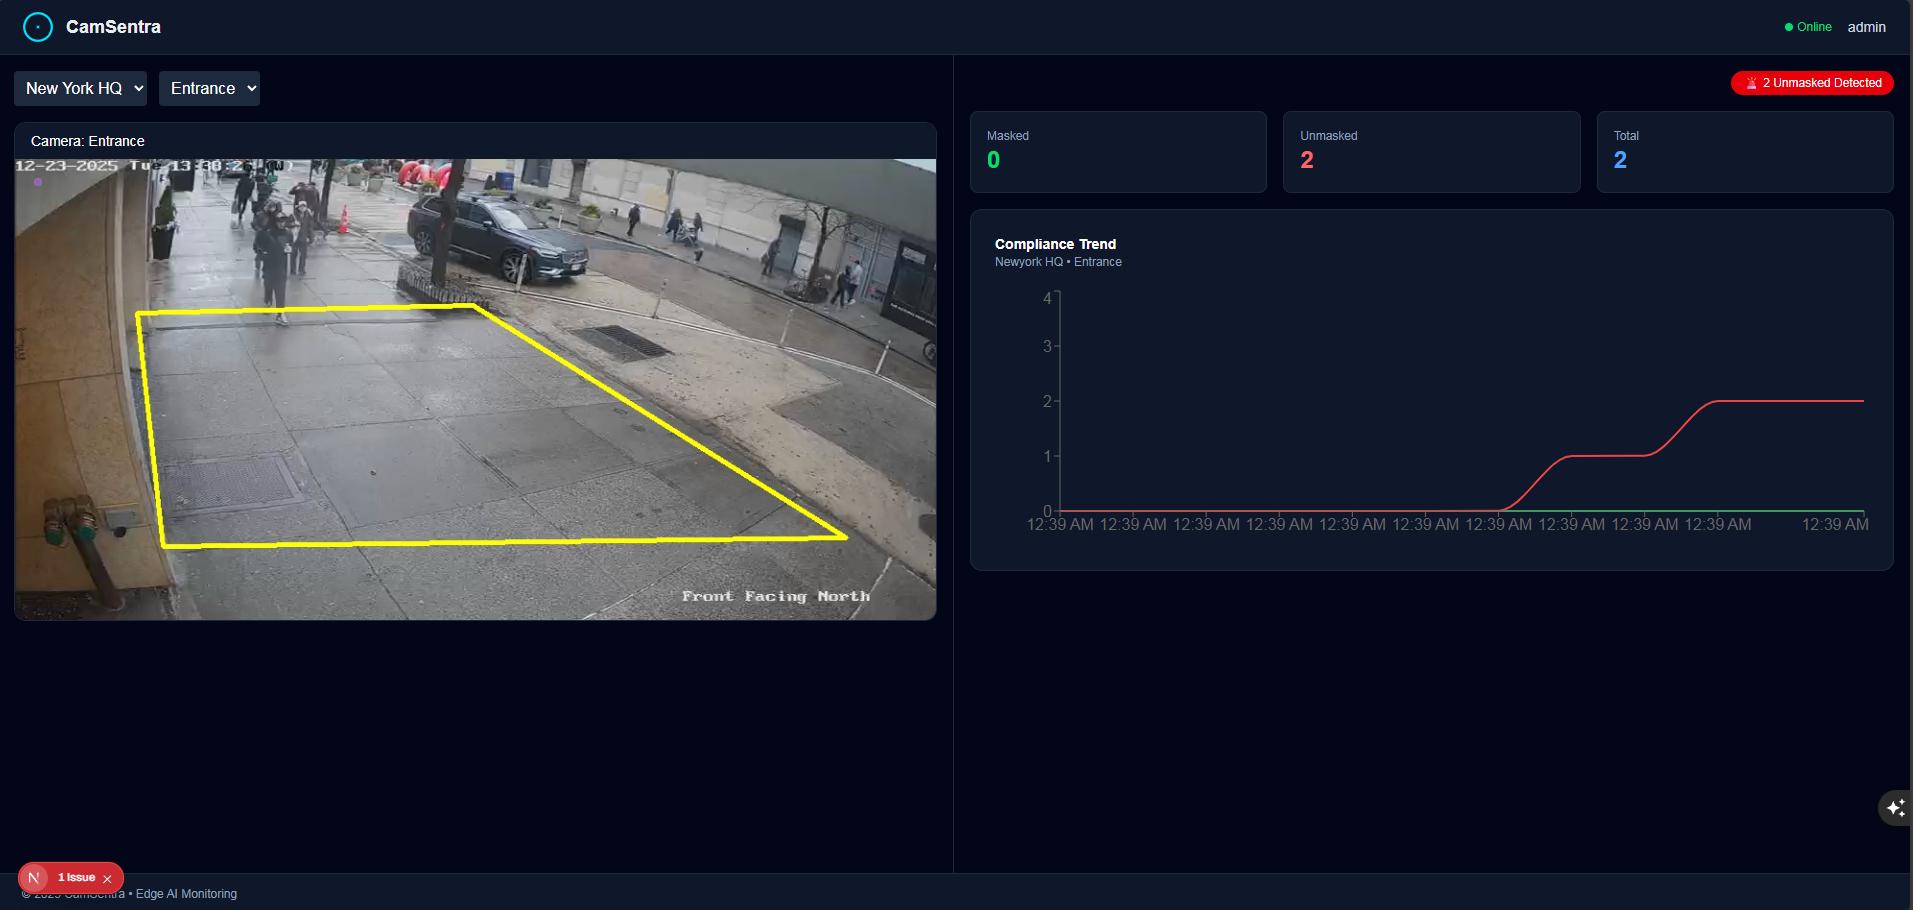Image resolution: width=1913 pixels, height=910 pixels.
Task: Open the sparkle AI assistant button
Action: pos(1896,808)
